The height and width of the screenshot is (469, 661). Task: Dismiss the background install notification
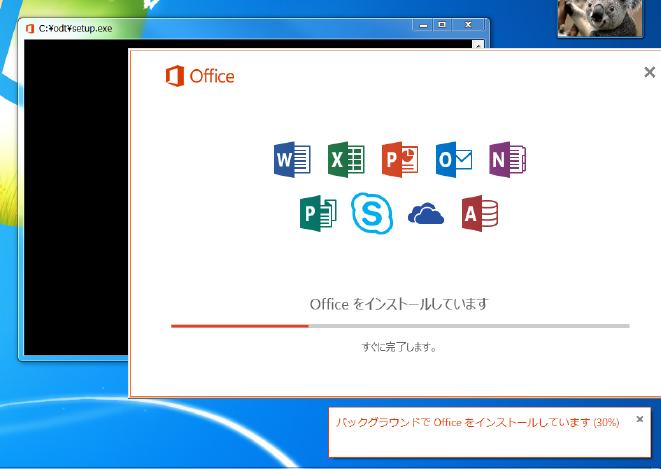click(640, 419)
